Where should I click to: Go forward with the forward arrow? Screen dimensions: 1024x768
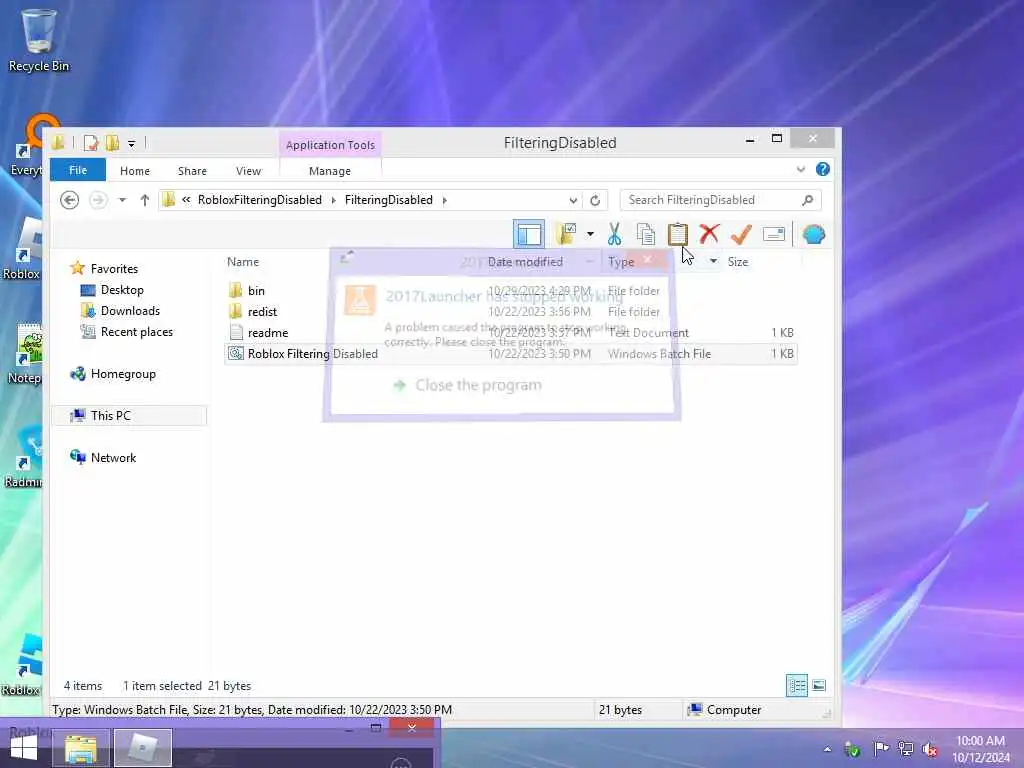tap(98, 200)
